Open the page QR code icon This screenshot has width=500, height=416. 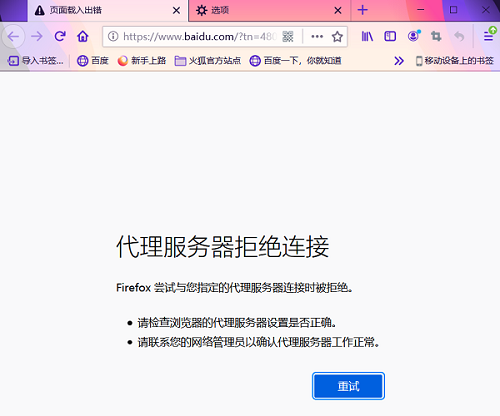[x=288, y=36]
